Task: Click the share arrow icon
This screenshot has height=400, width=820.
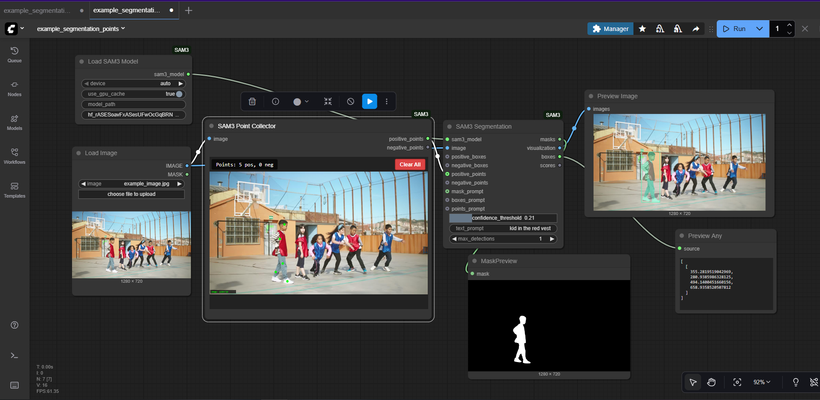Action: click(696, 29)
